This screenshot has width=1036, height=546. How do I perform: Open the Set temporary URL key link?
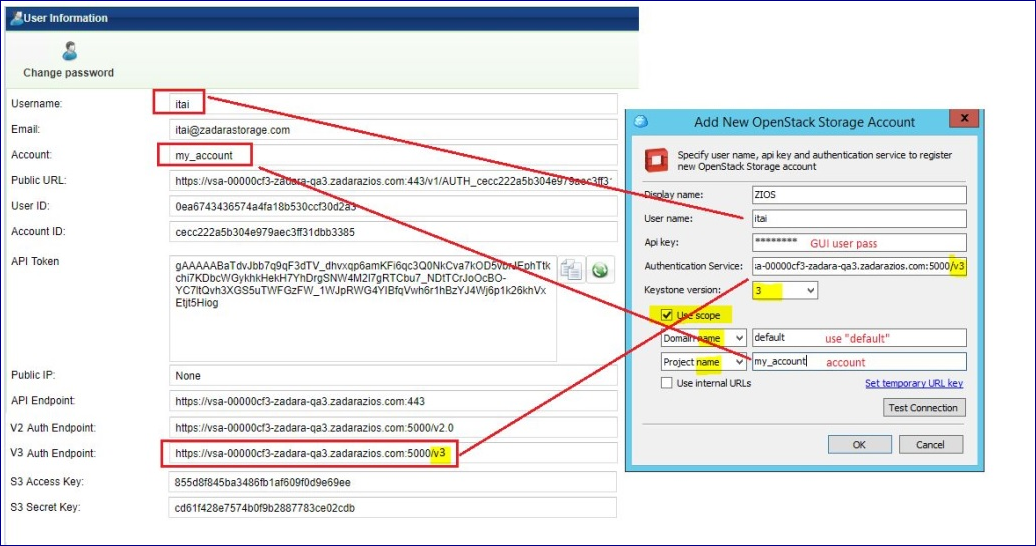(x=914, y=383)
